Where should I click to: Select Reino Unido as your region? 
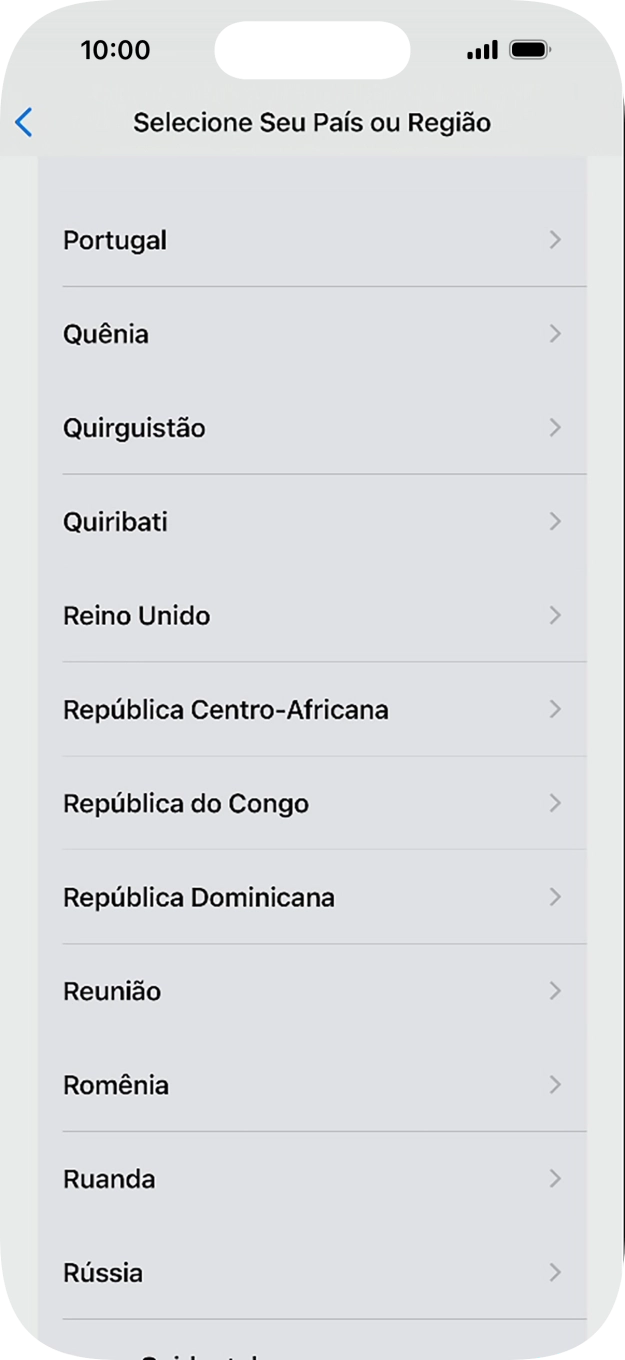(137, 616)
